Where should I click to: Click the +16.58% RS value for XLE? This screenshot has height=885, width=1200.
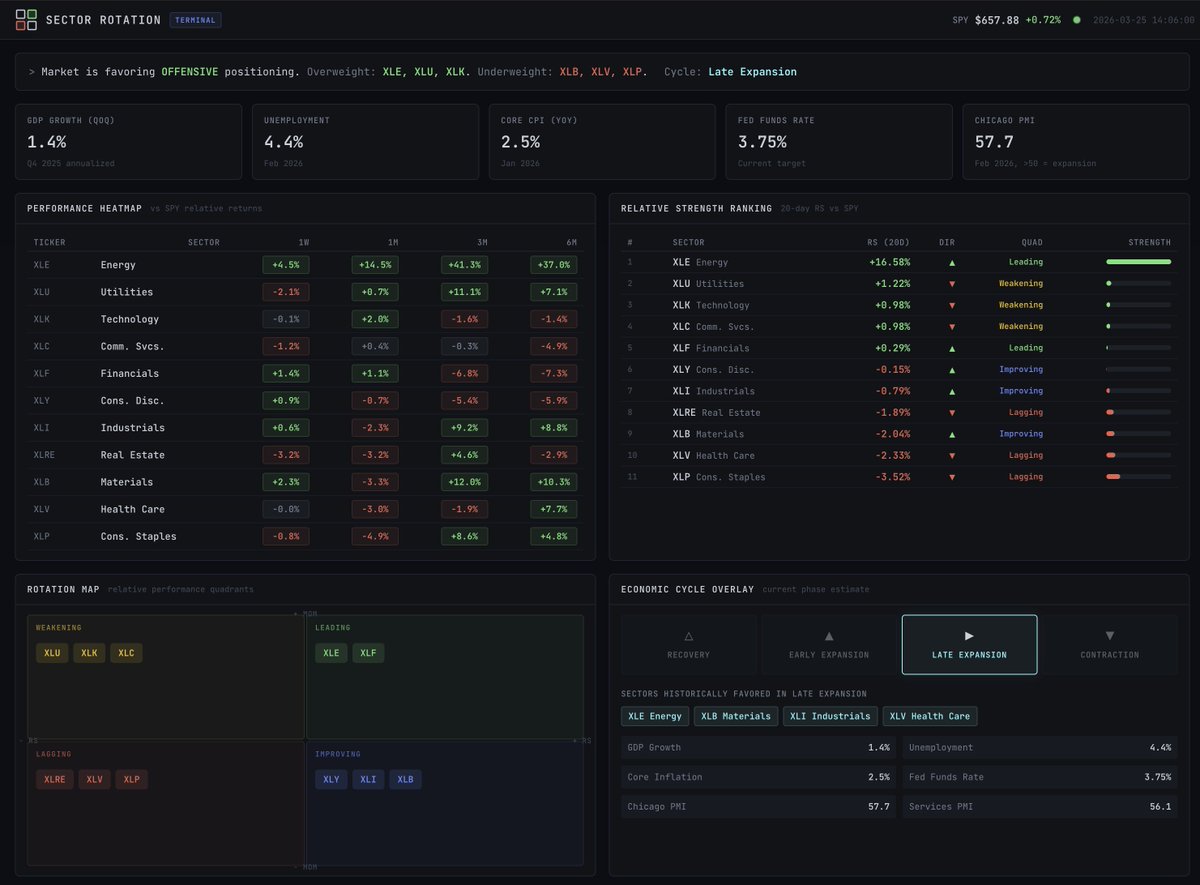890,262
